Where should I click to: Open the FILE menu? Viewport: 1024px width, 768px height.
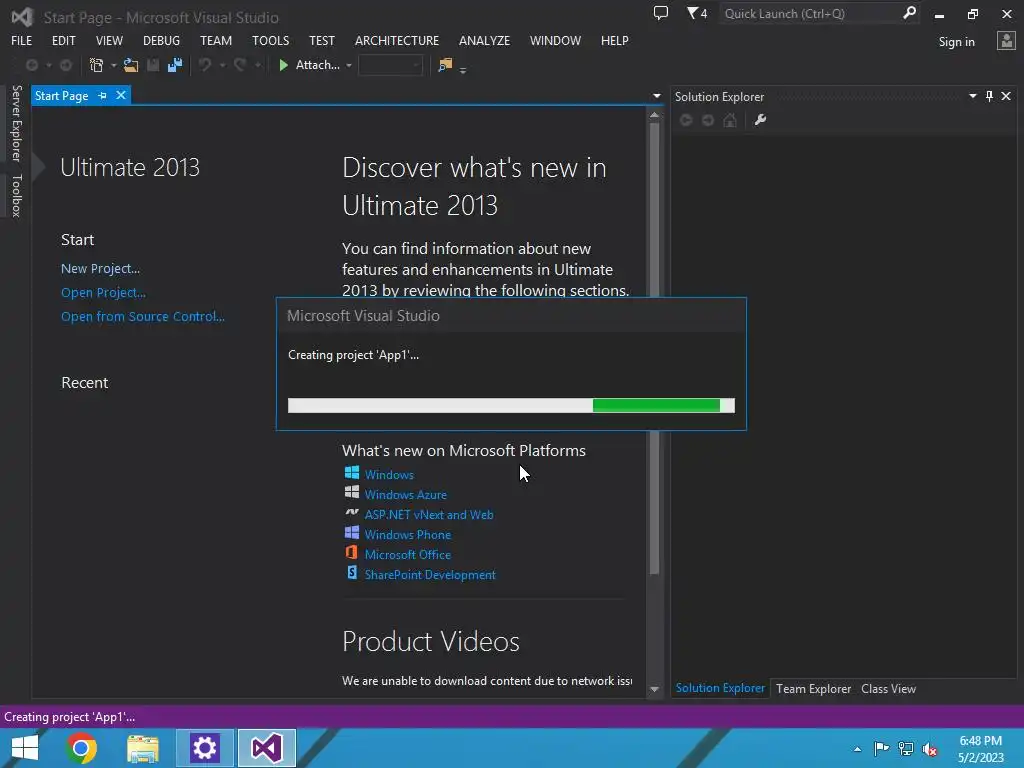[22, 40]
